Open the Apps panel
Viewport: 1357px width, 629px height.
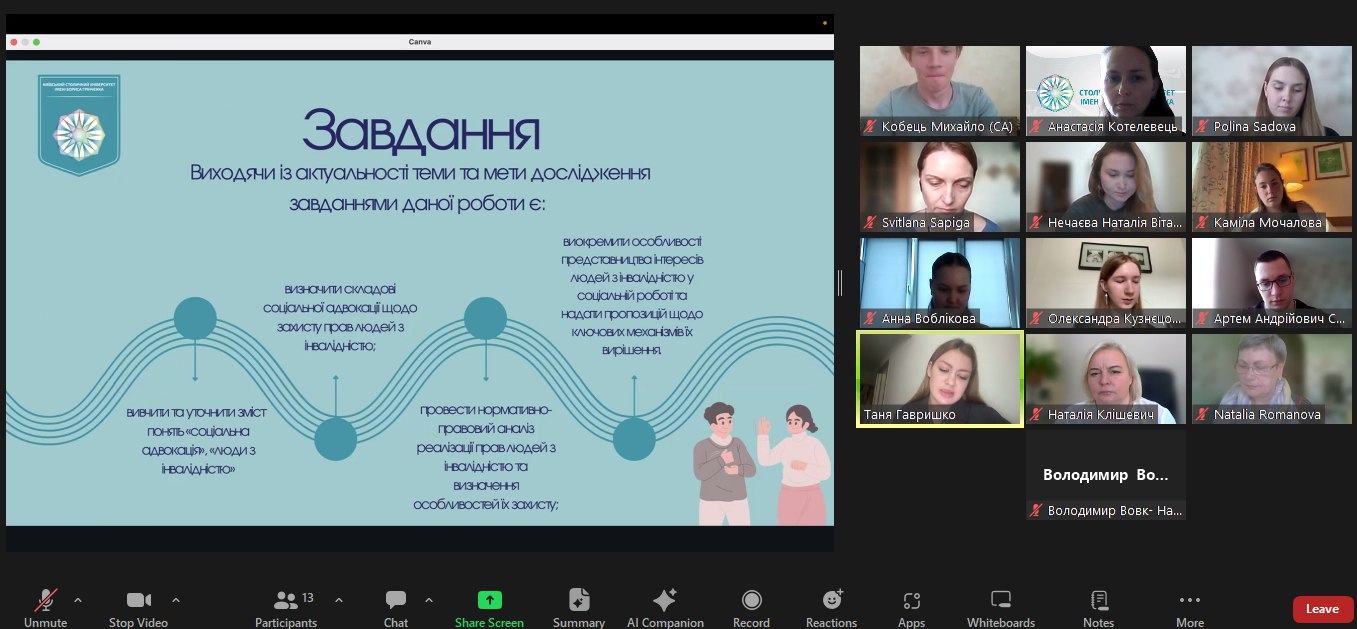911,600
